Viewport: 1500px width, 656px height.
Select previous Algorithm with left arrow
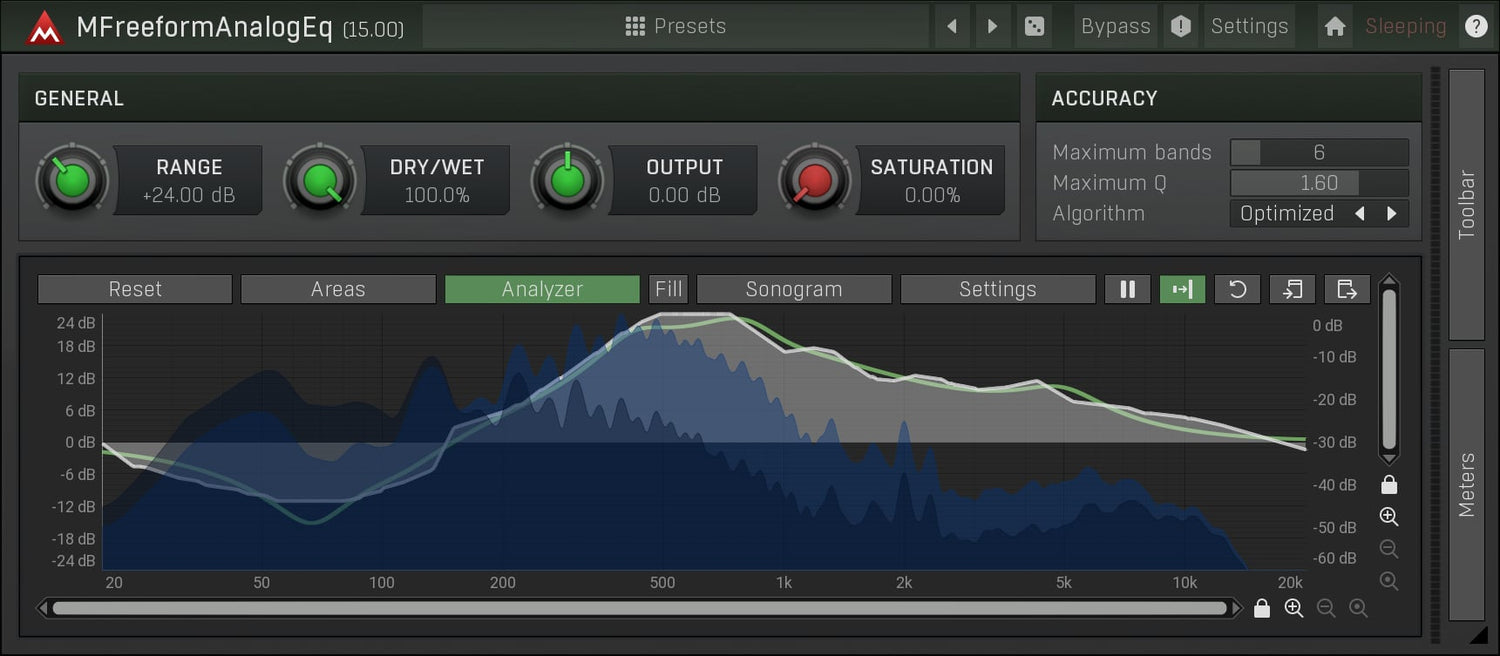coord(1360,213)
